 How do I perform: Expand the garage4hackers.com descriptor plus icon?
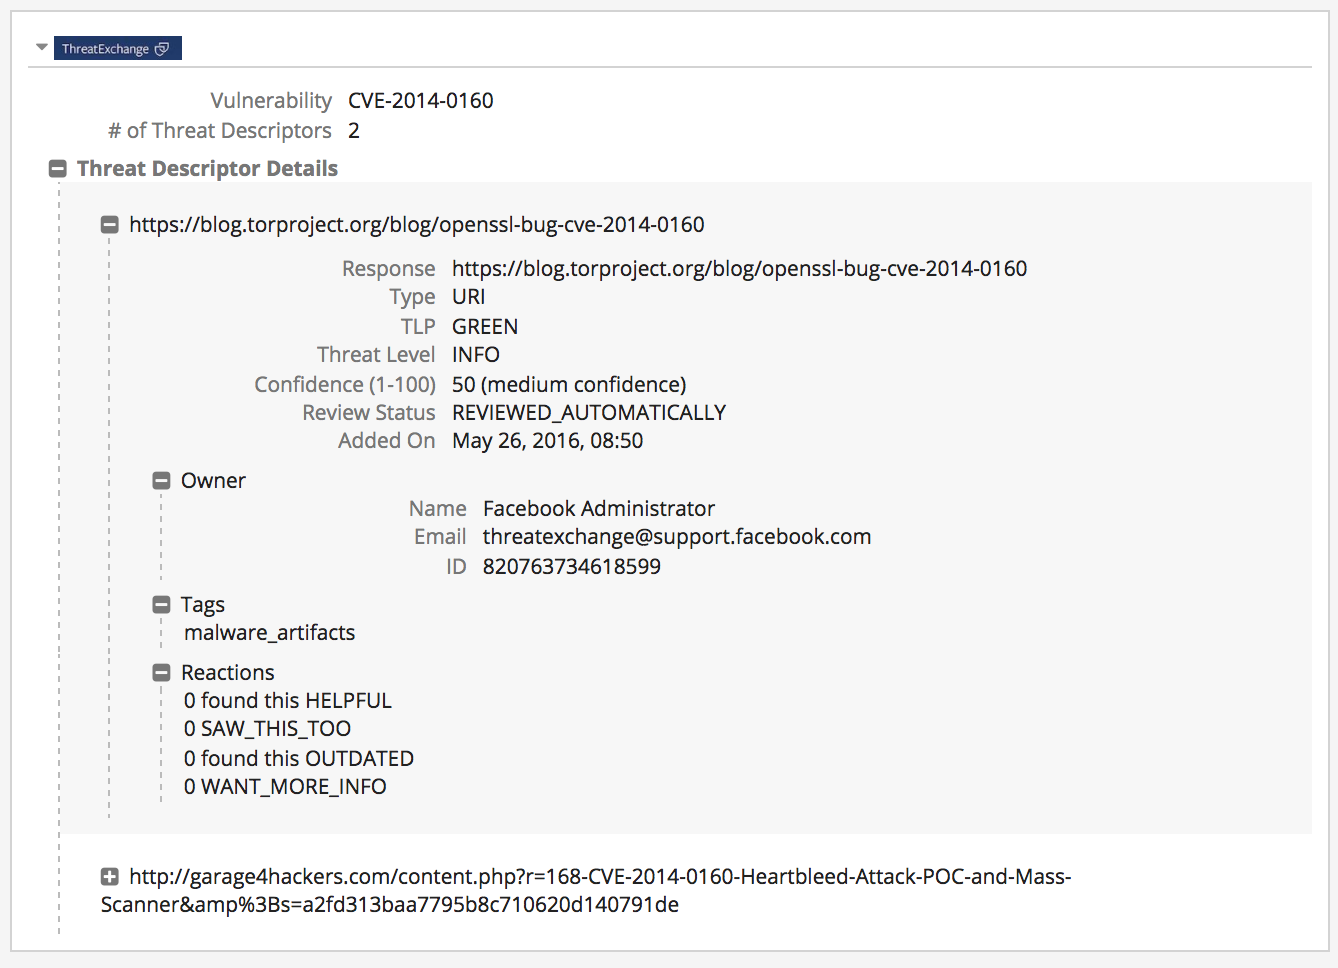[x=110, y=877]
